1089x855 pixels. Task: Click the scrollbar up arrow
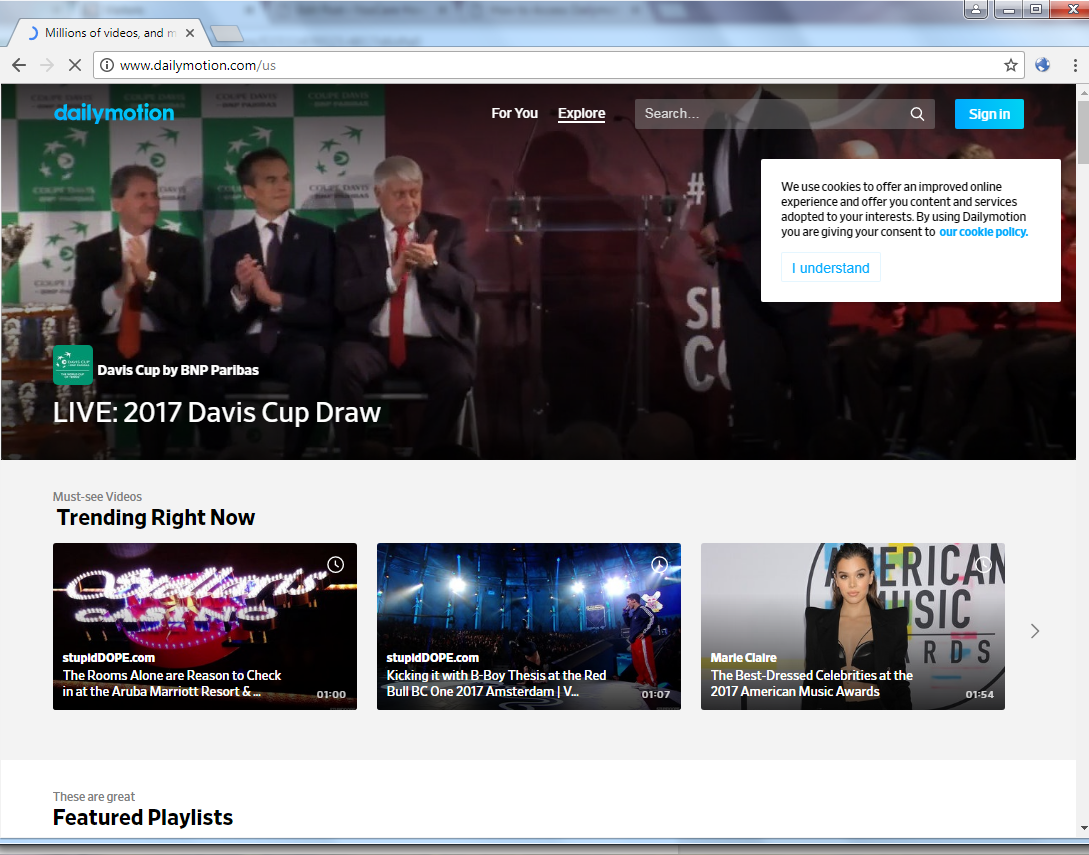point(1083,92)
